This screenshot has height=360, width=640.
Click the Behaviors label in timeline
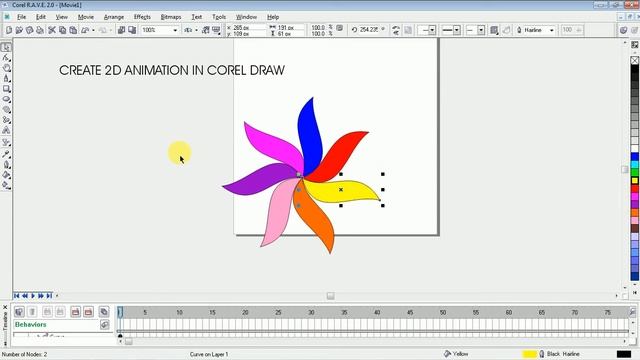click(x=31, y=325)
